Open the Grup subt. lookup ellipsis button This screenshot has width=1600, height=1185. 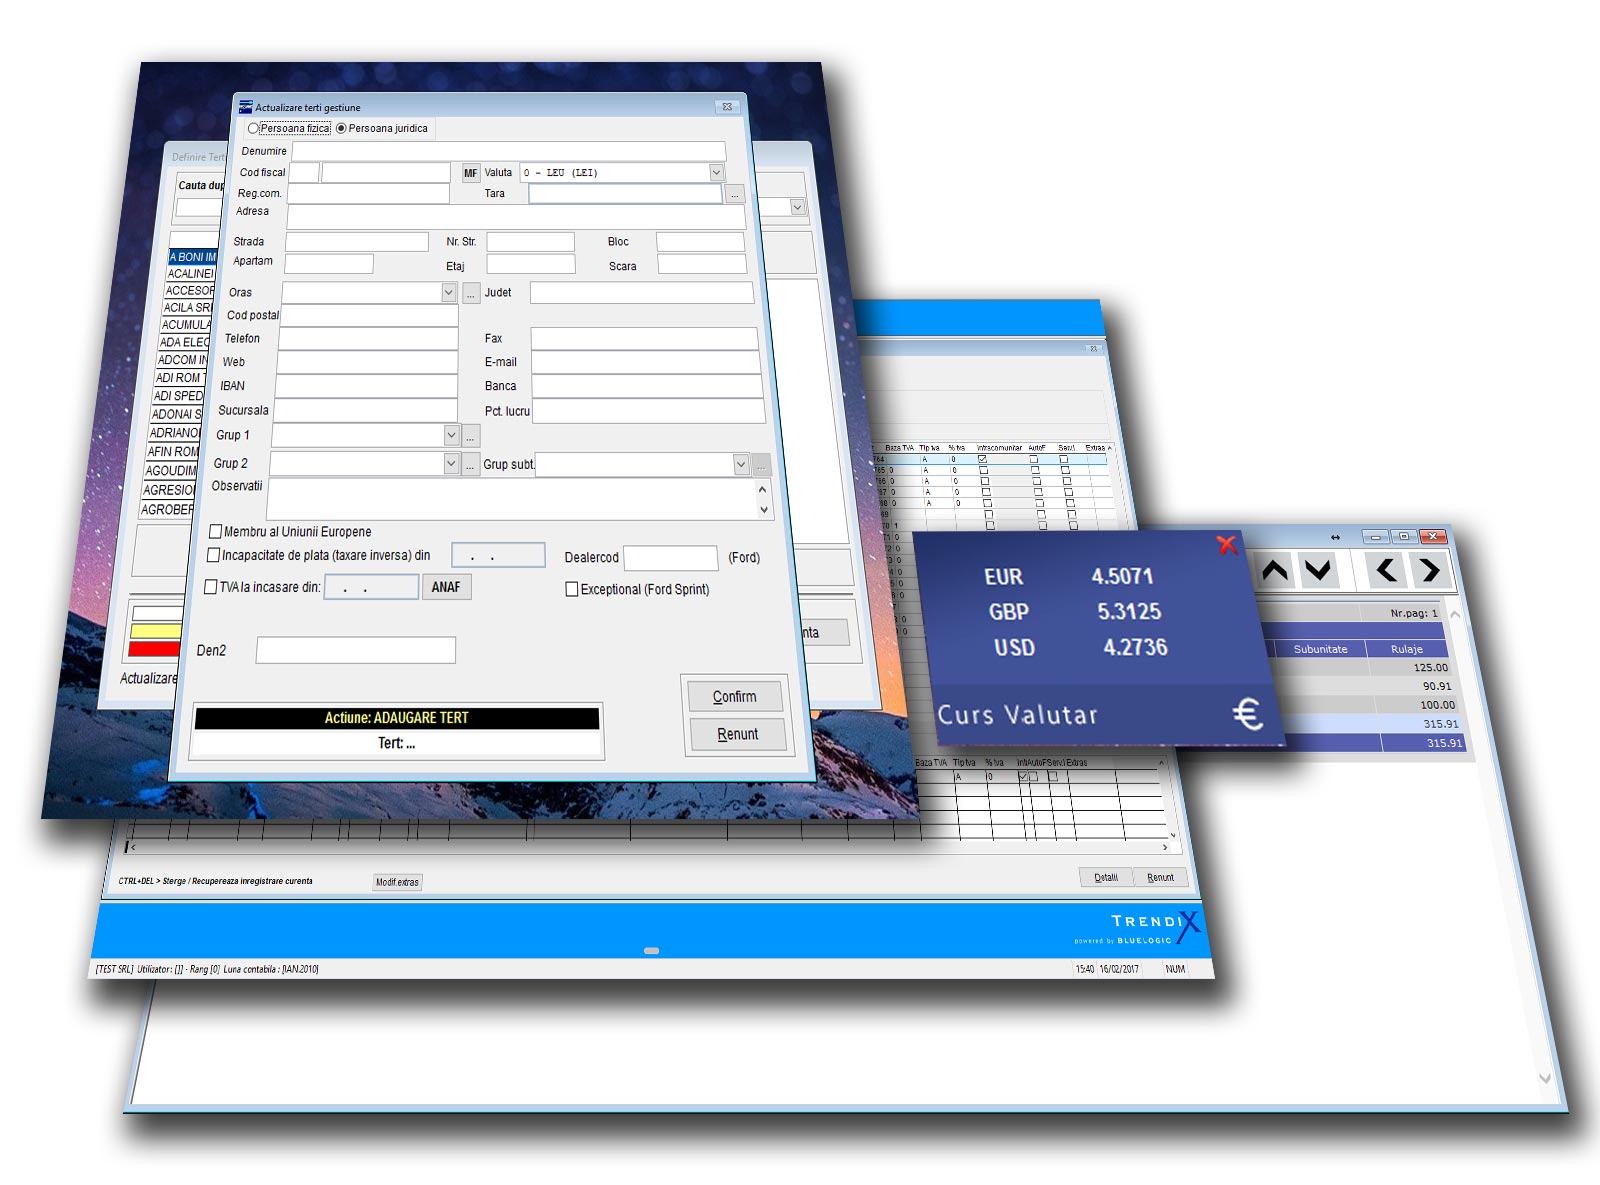click(x=761, y=465)
